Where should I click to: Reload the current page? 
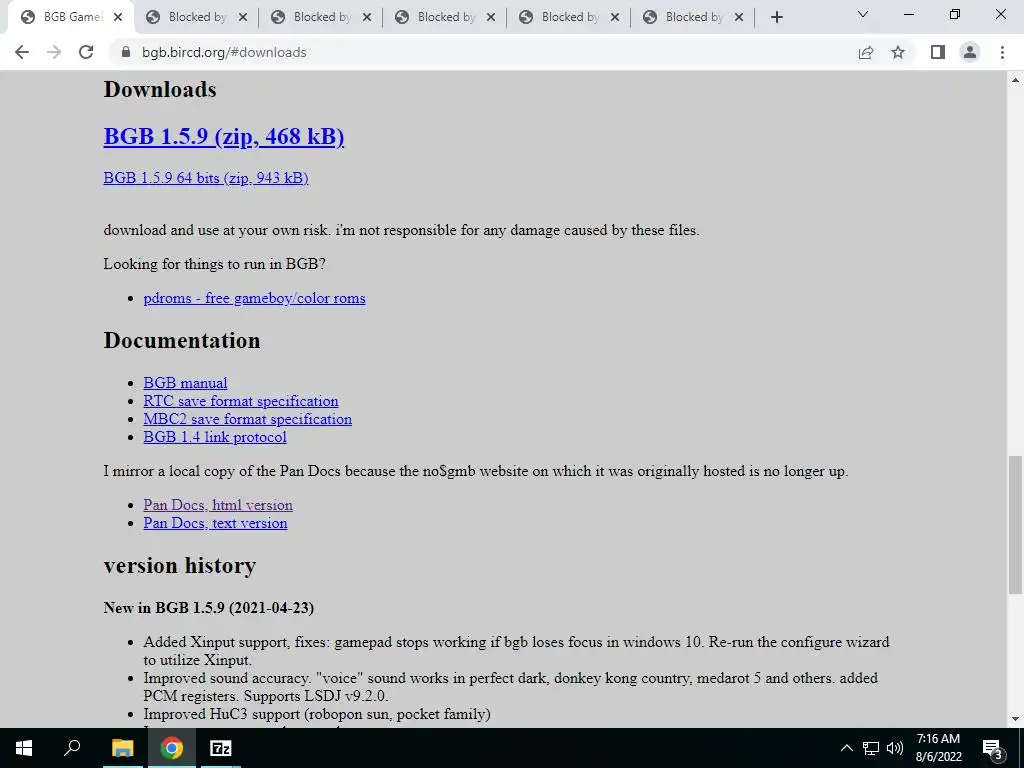pyautogui.click(x=86, y=52)
